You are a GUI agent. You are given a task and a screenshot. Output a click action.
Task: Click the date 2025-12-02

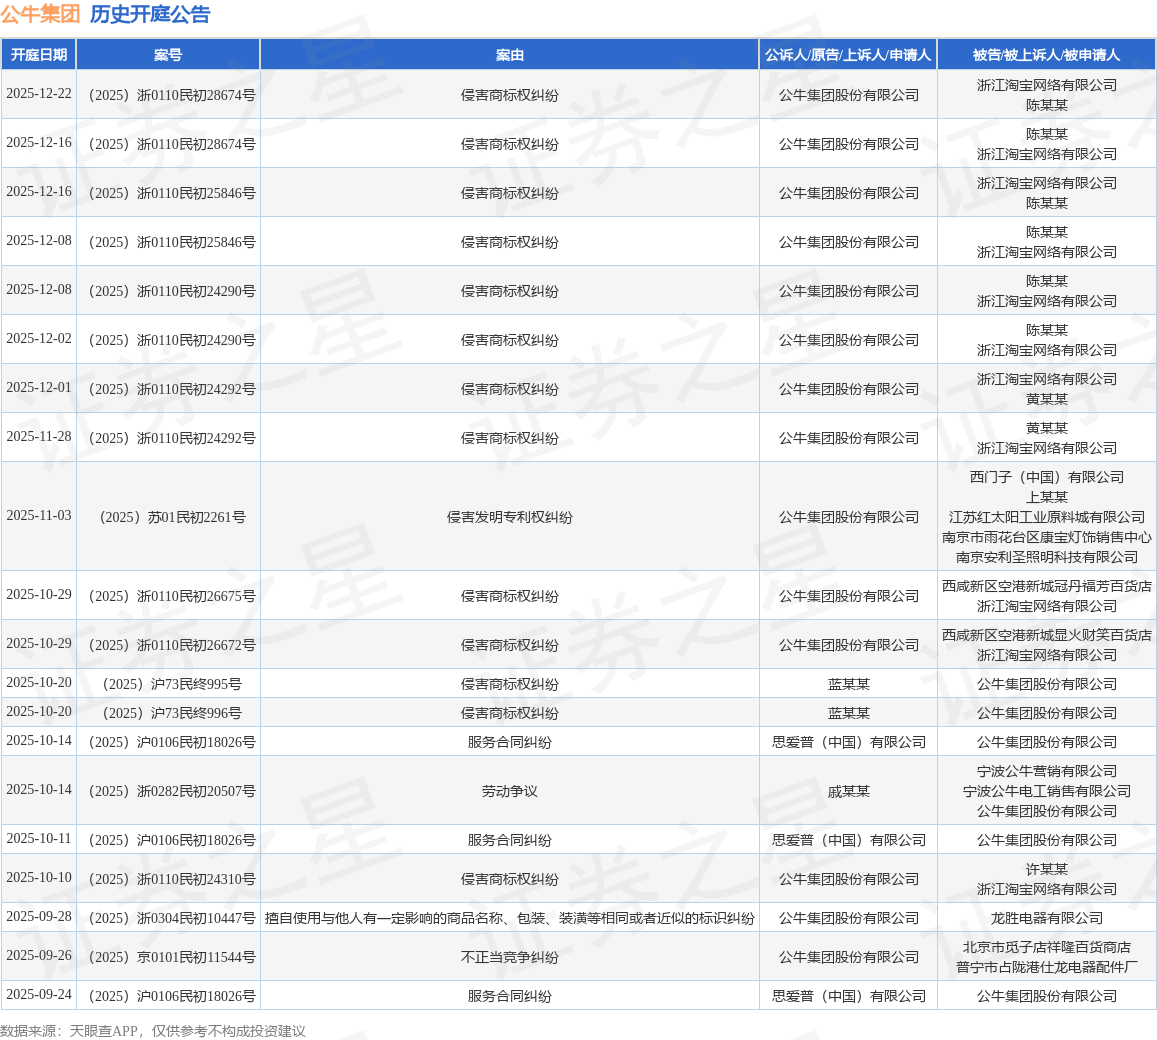point(39,339)
